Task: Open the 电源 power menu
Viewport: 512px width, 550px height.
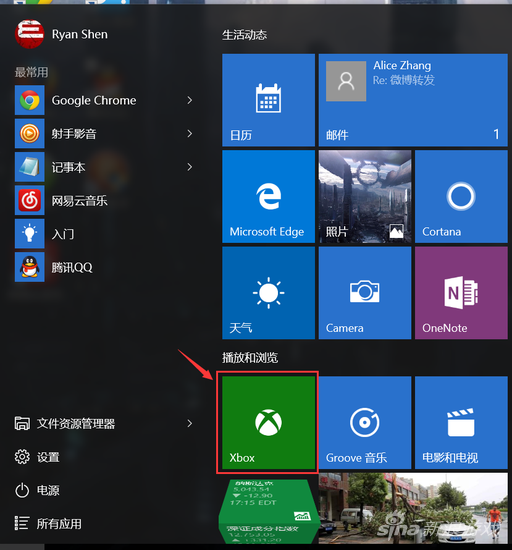Action: (x=37, y=490)
